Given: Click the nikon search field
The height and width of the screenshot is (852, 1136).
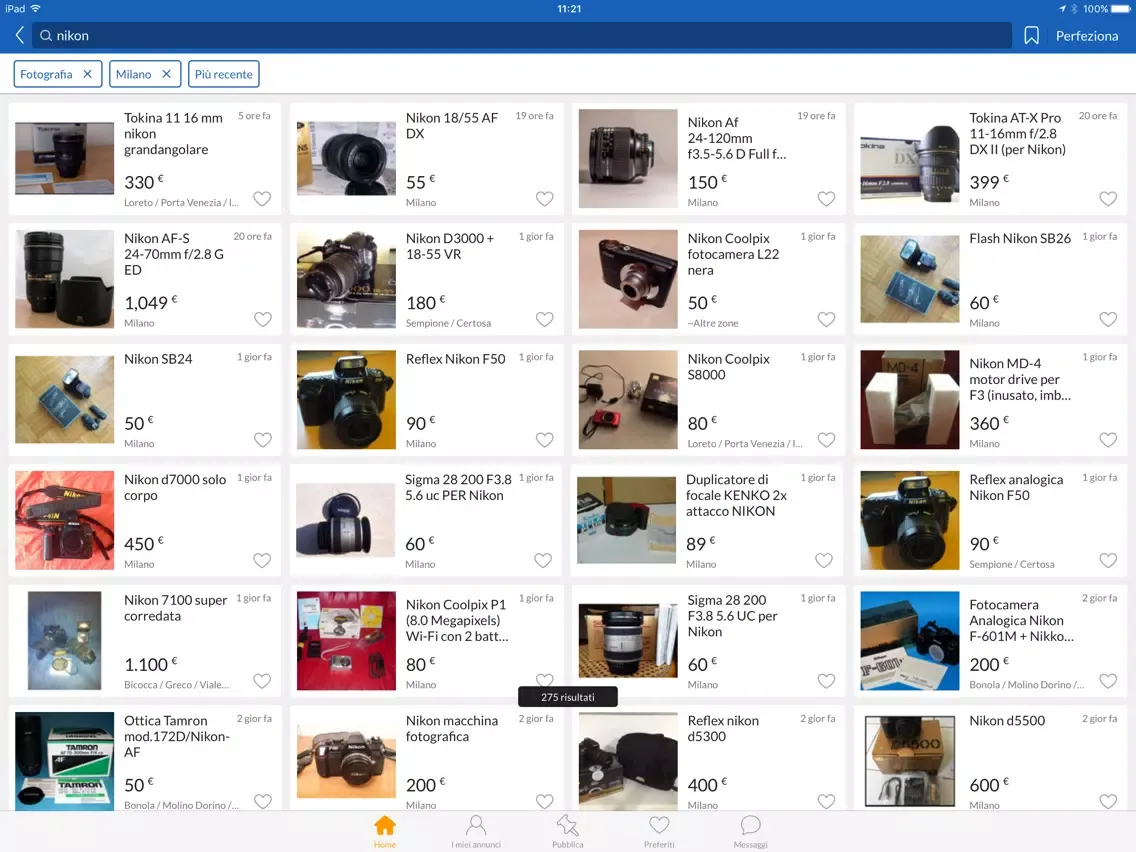Looking at the screenshot, I should tap(522, 36).
